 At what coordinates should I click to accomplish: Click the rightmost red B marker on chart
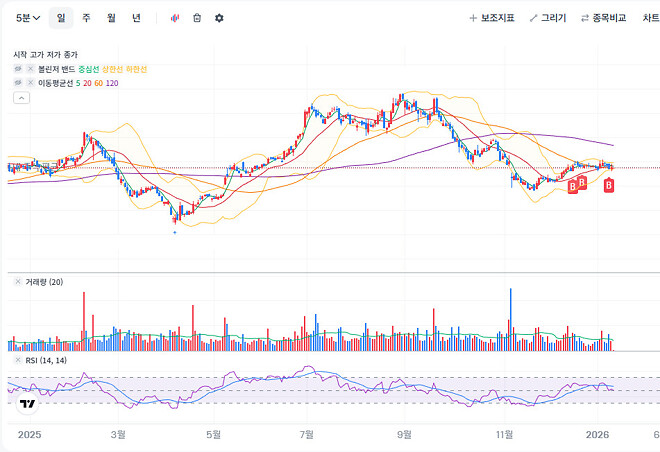coord(608,185)
